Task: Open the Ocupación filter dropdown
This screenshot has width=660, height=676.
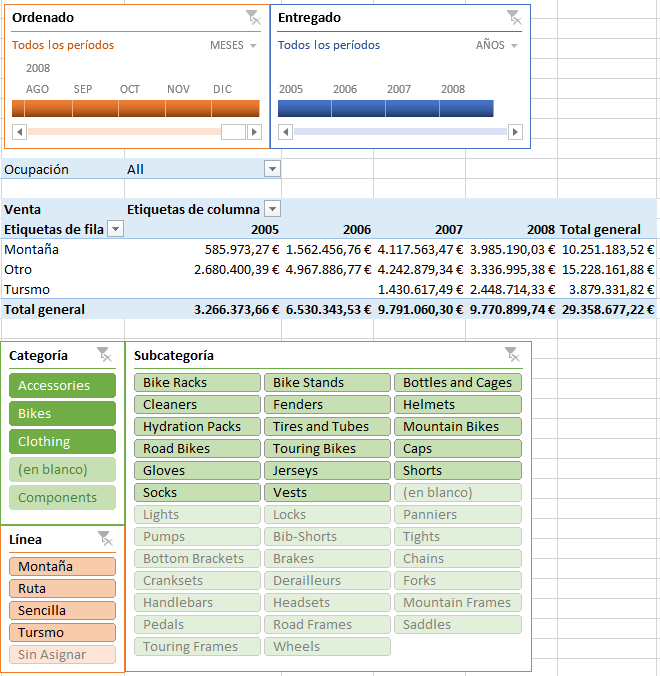Action: 272,169
